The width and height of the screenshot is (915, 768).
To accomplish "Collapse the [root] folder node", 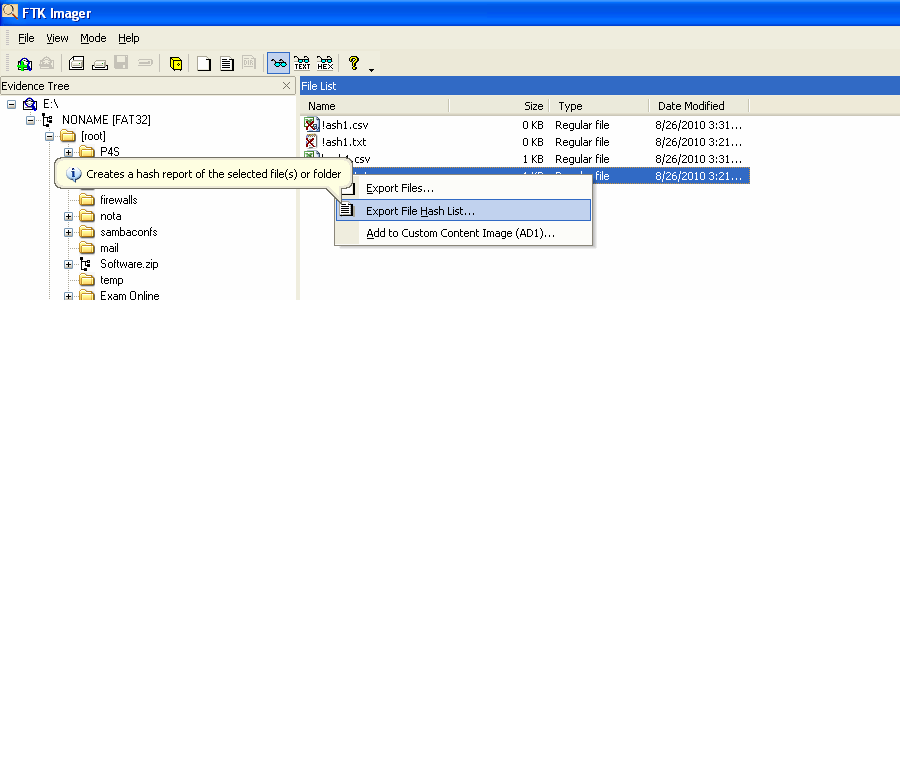I will click(x=50, y=137).
